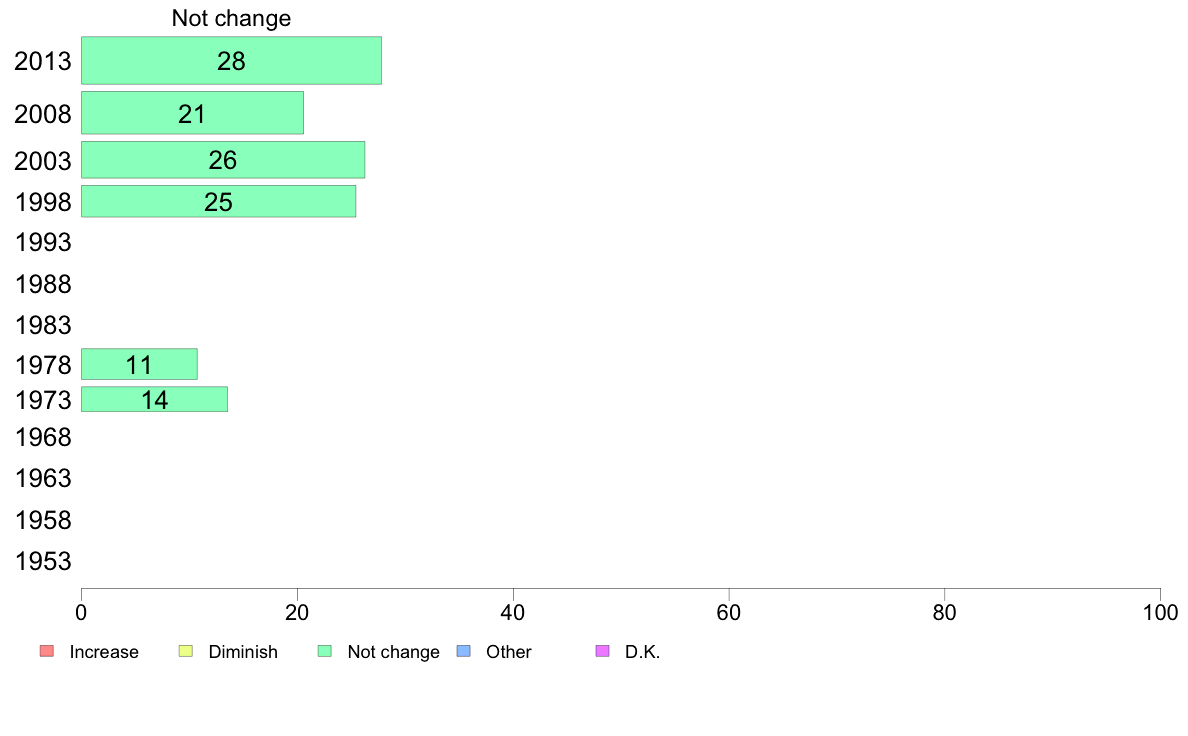Click the D.K. legend label
The image size is (1188, 736).
(642, 652)
